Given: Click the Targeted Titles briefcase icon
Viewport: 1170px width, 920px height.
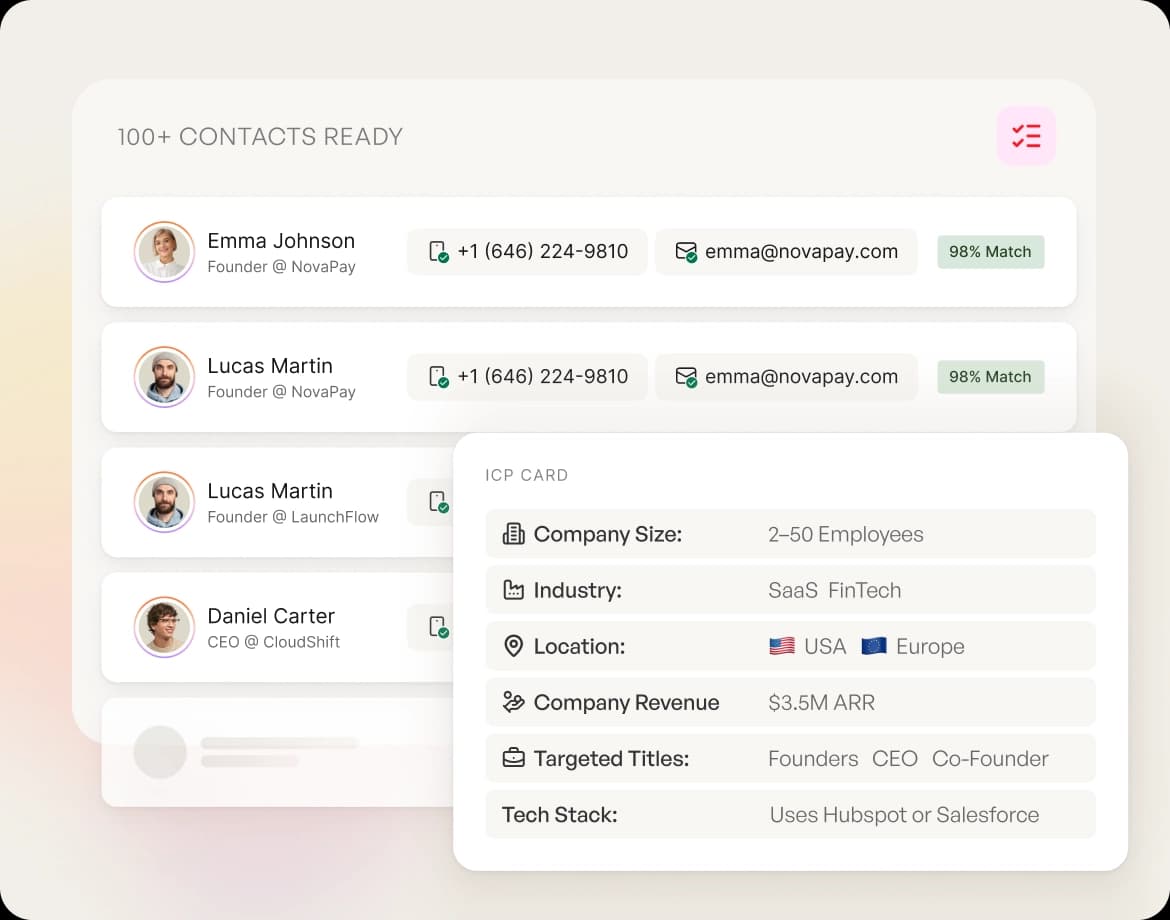Looking at the screenshot, I should click(513, 758).
